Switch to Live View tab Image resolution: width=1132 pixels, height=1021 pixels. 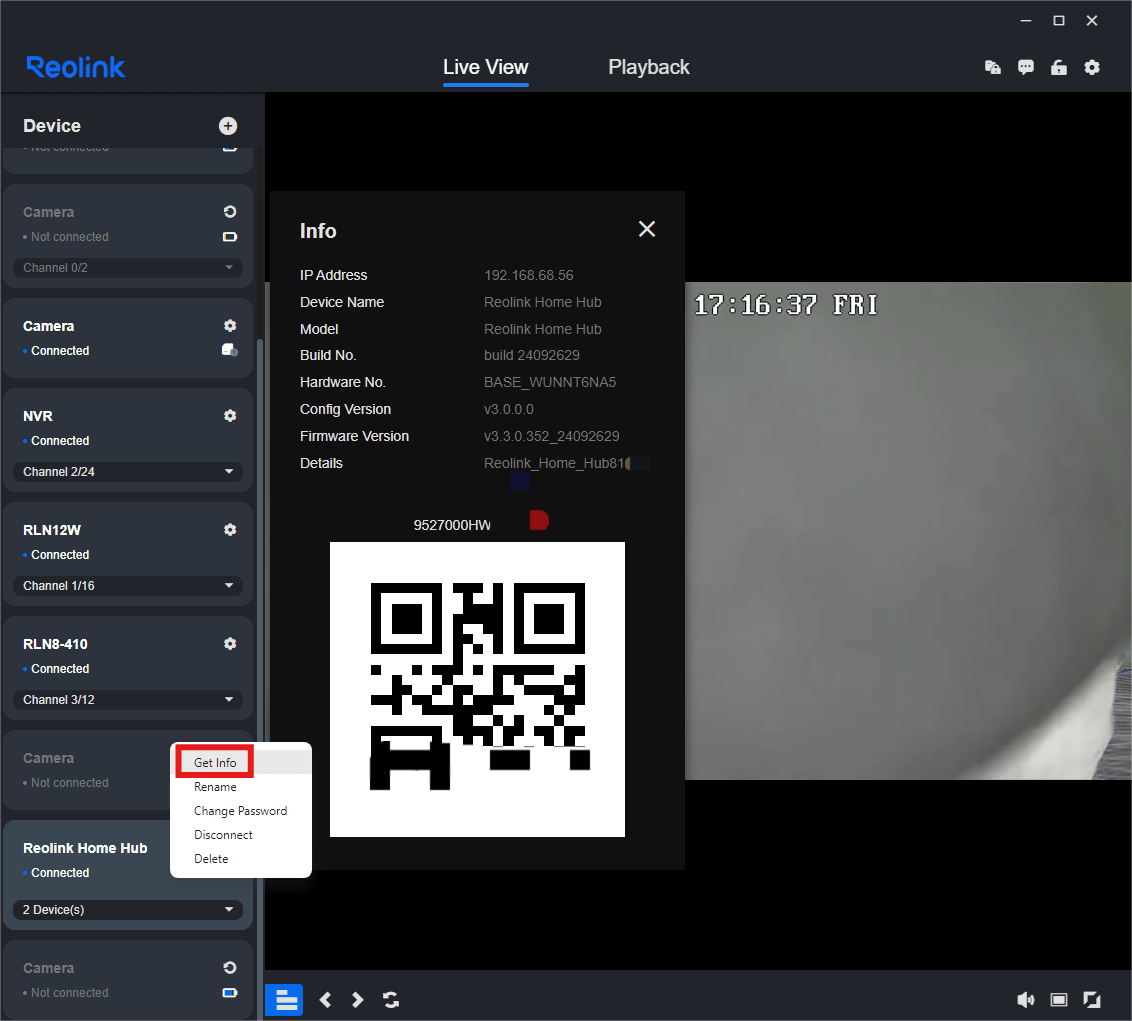coord(486,67)
